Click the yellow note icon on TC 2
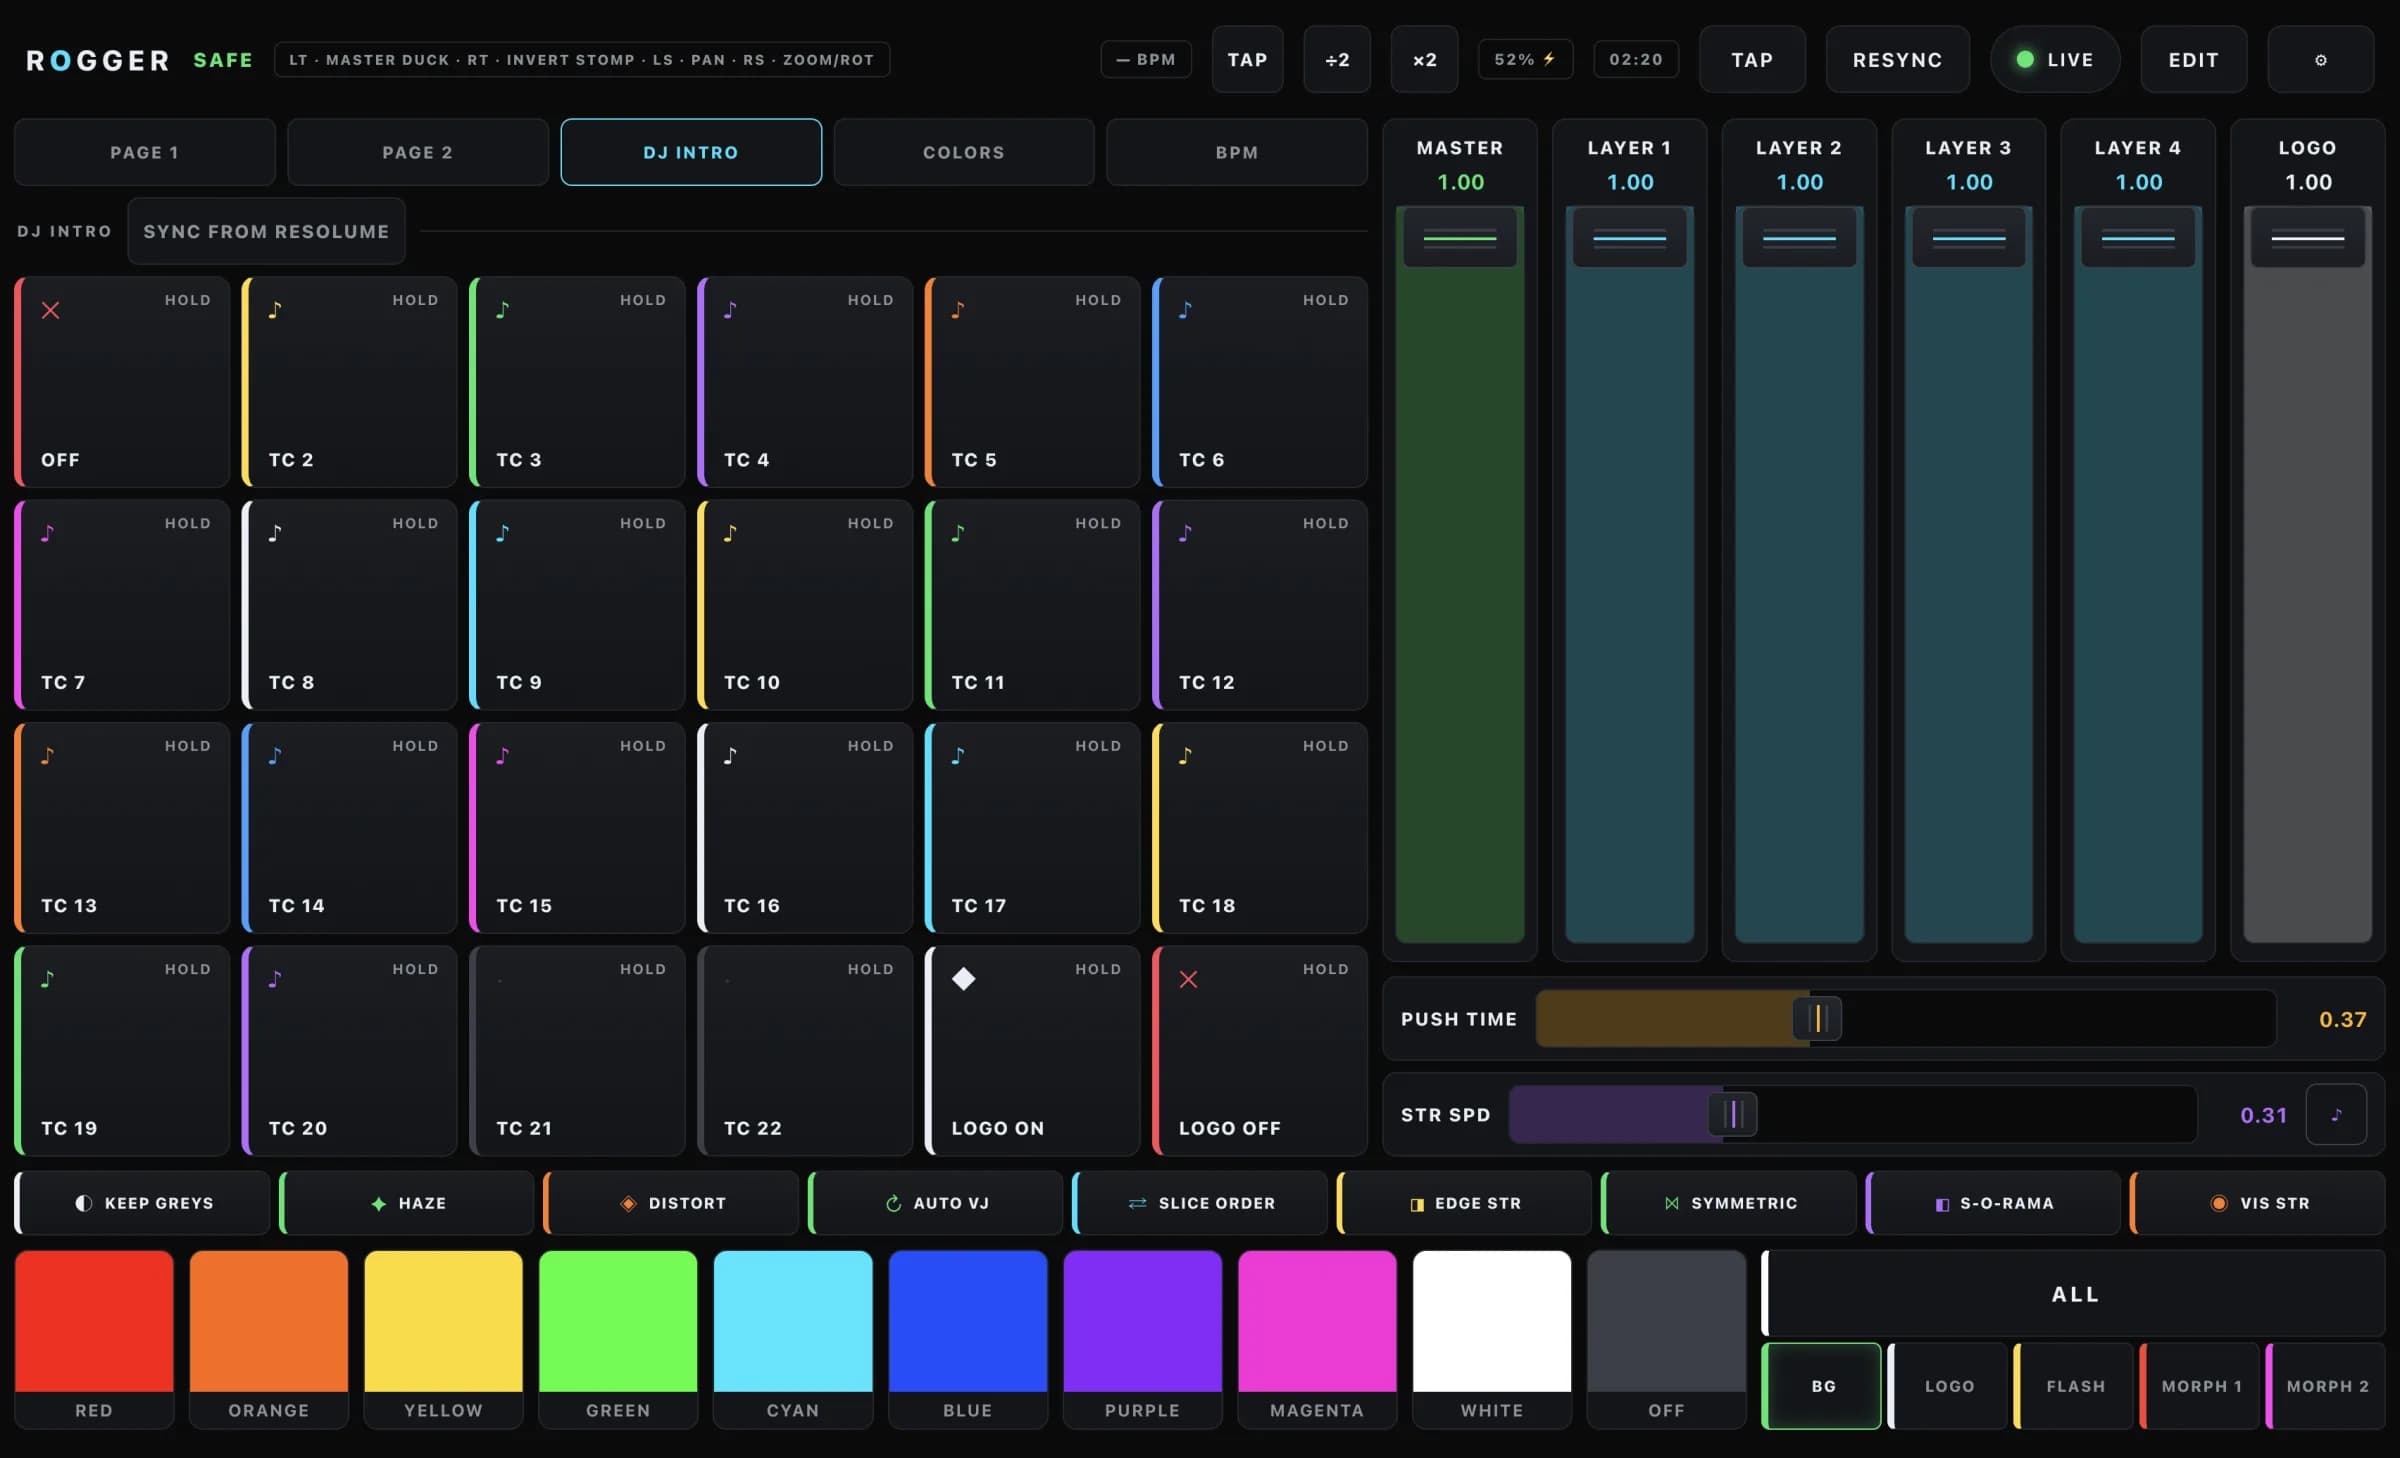2400x1458 pixels. pos(275,310)
